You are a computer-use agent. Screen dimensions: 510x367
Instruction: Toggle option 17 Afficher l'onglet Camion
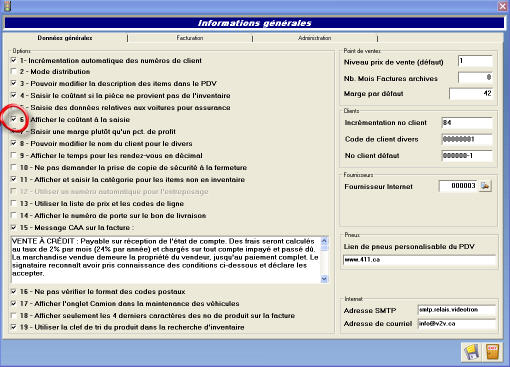click(x=14, y=304)
